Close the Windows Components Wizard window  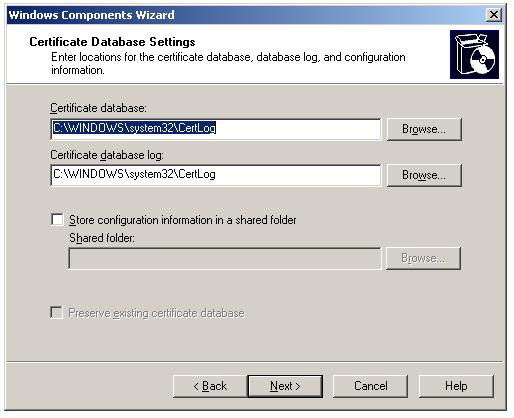pos(493,15)
